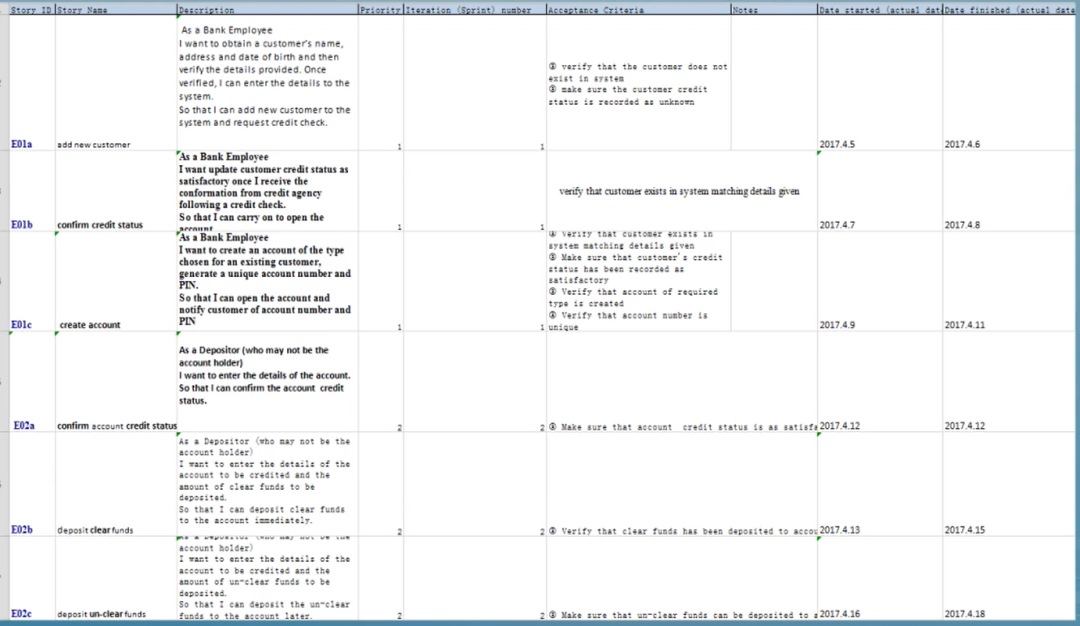Image resolution: width=1080 pixels, height=626 pixels.
Task: Select finish date 2017.4.18
Action: pyautogui.click(x=964, y=614)
